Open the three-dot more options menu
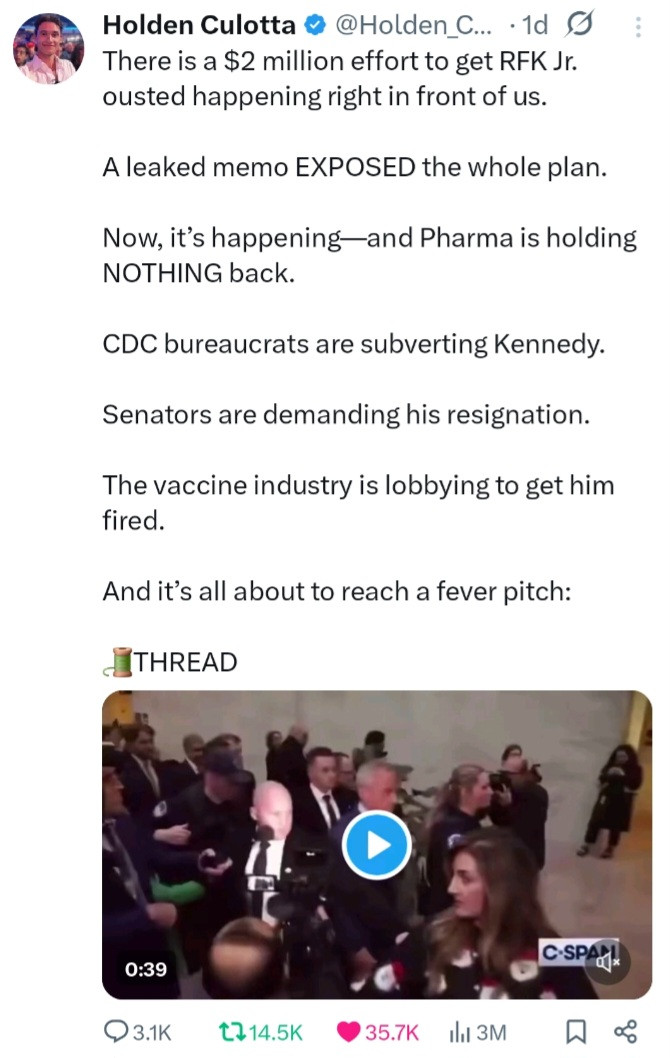 (639, 26)
